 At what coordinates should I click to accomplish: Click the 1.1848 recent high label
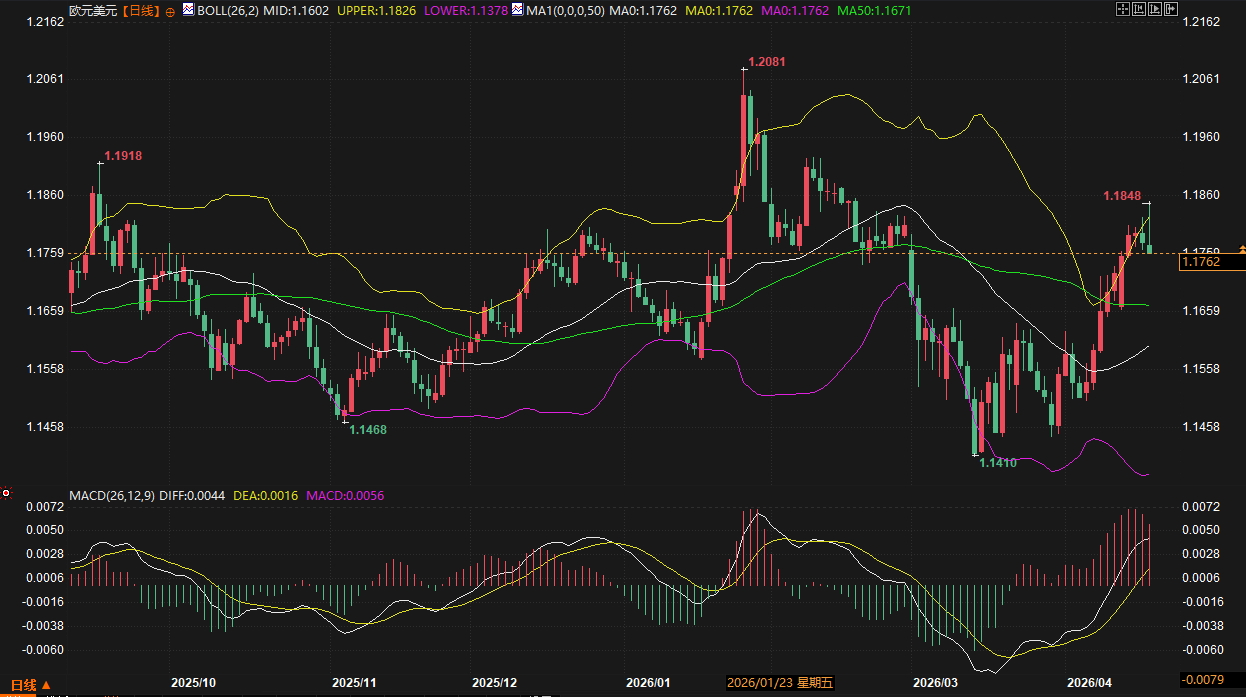(1122, 196)
